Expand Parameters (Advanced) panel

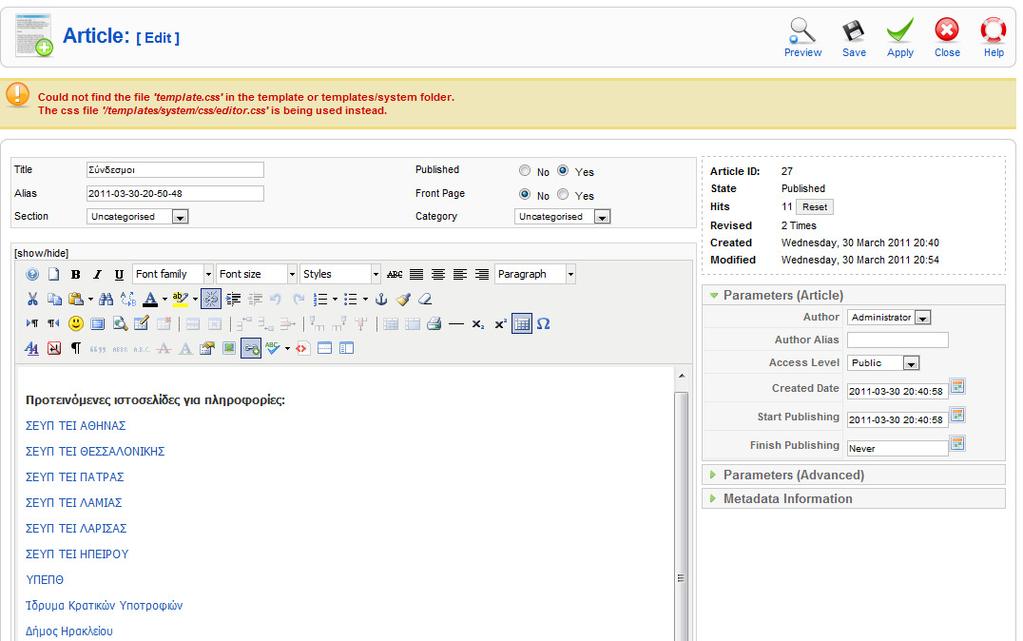tap(853, 475)
